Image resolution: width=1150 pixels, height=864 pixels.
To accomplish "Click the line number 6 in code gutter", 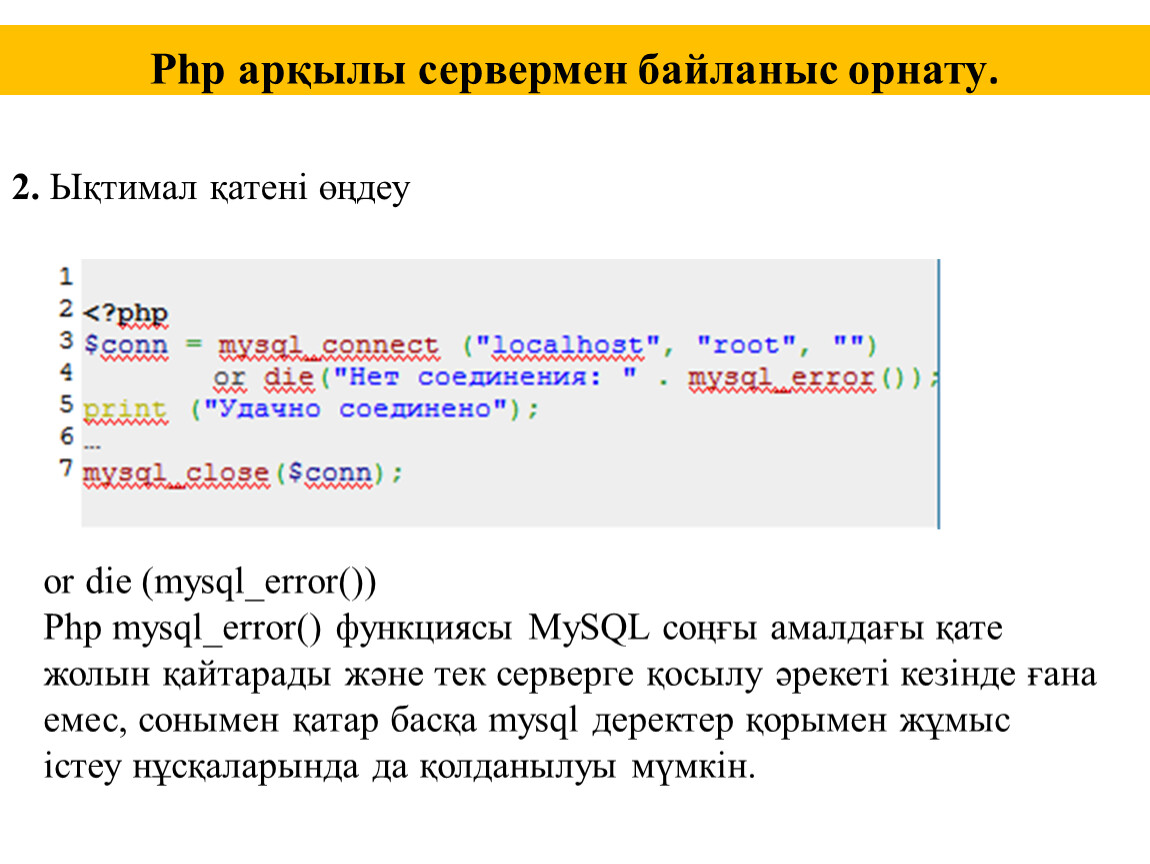I will point(67,436).
